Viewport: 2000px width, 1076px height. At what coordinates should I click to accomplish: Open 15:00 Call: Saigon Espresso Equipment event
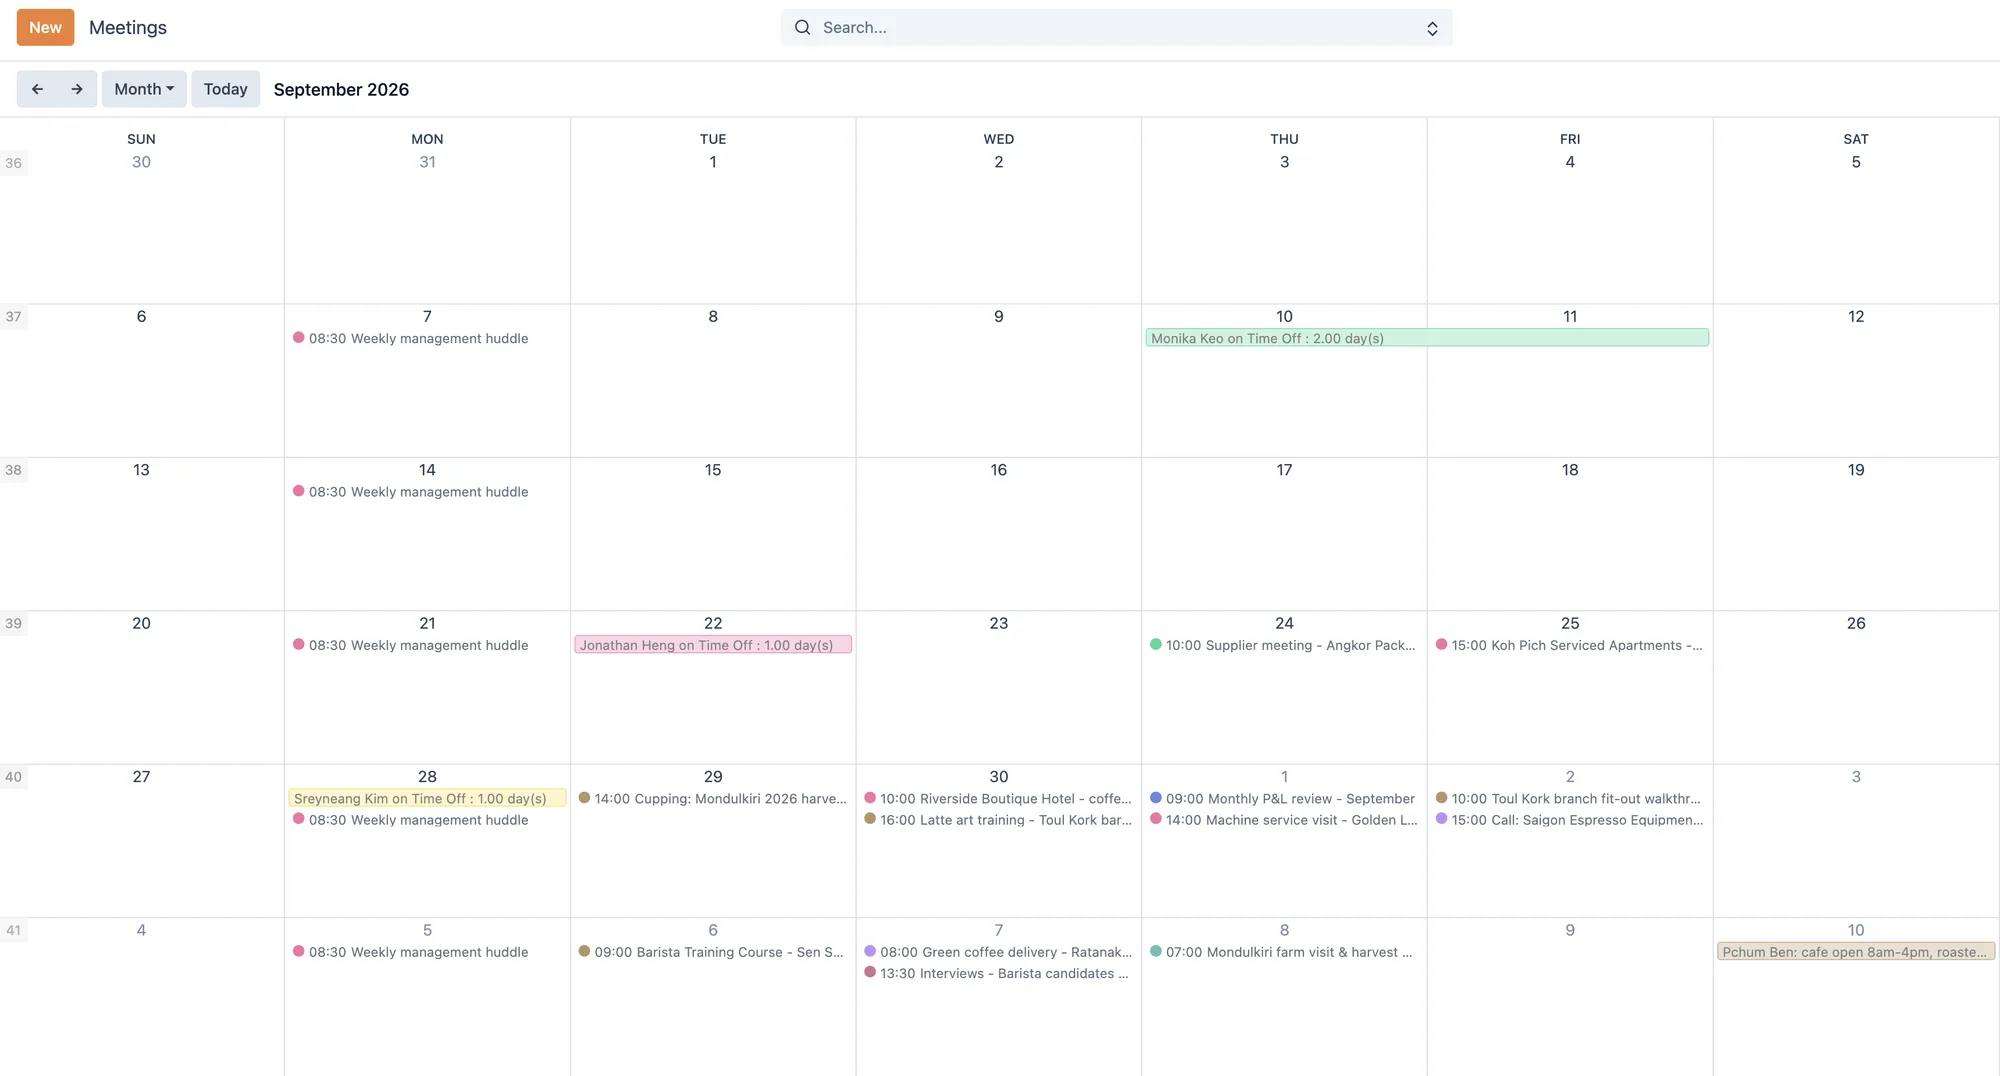[1569, 820]
